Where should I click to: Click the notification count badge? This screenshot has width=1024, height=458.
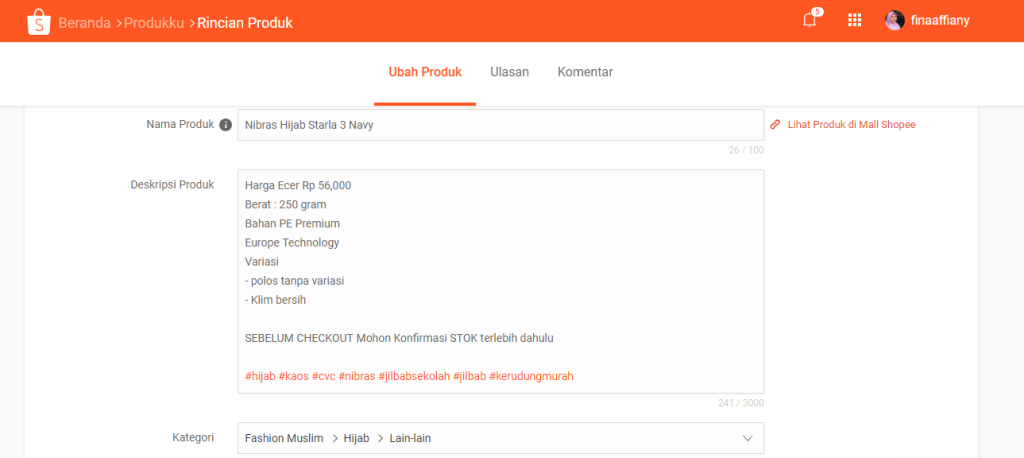(817, 12)
